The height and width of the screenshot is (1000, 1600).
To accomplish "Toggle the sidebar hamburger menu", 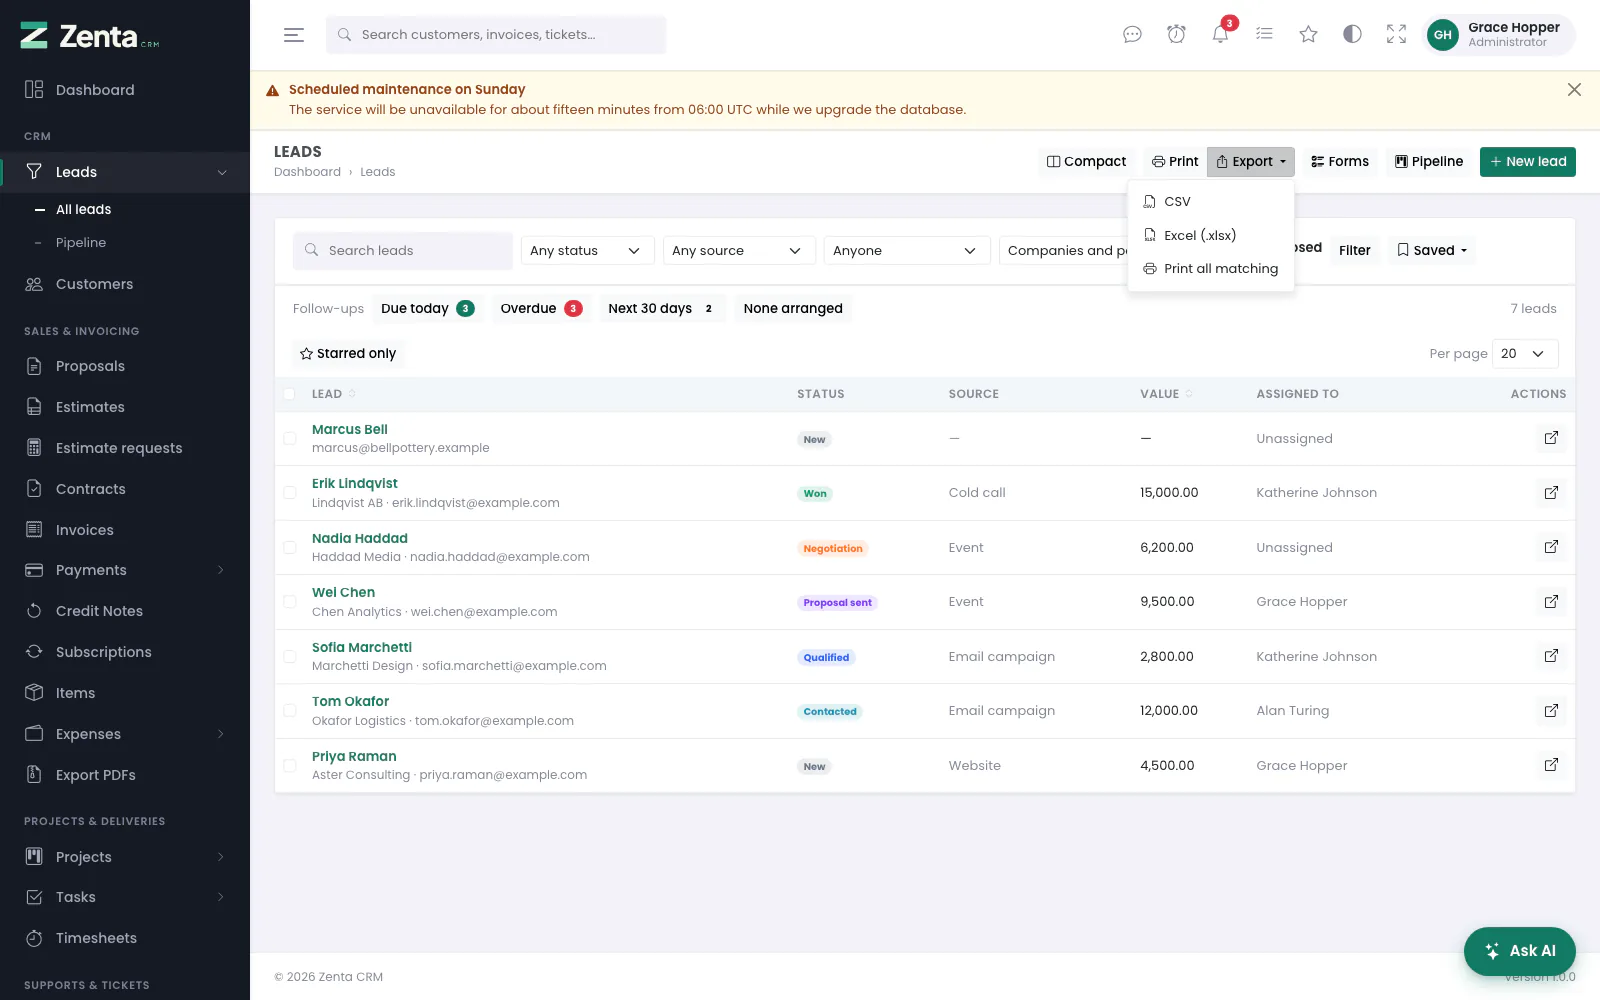I will pyautogui.click(x=293, y=35).
